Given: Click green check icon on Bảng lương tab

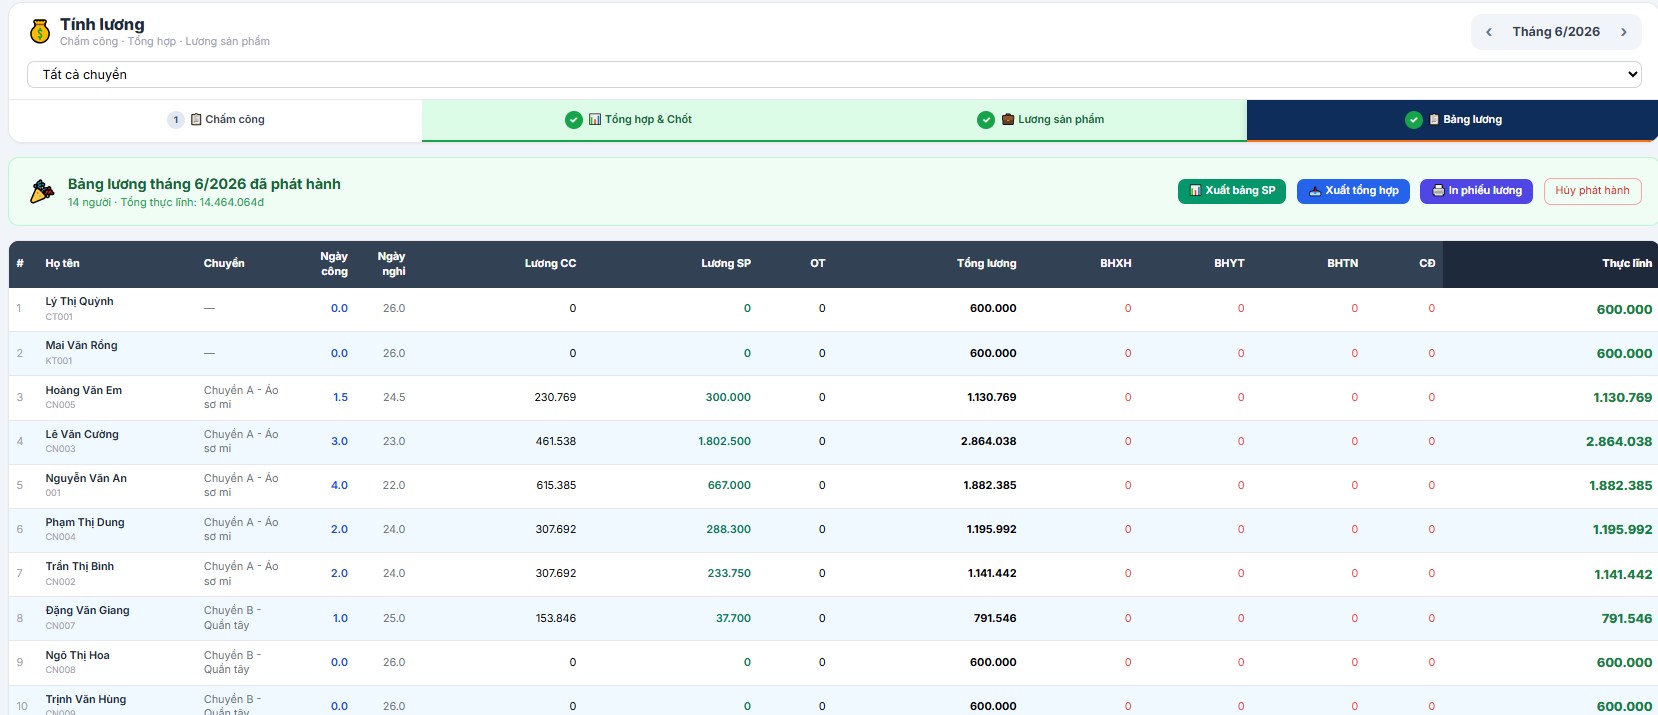Looking at the screenshot, I should tap(1414, 120).
